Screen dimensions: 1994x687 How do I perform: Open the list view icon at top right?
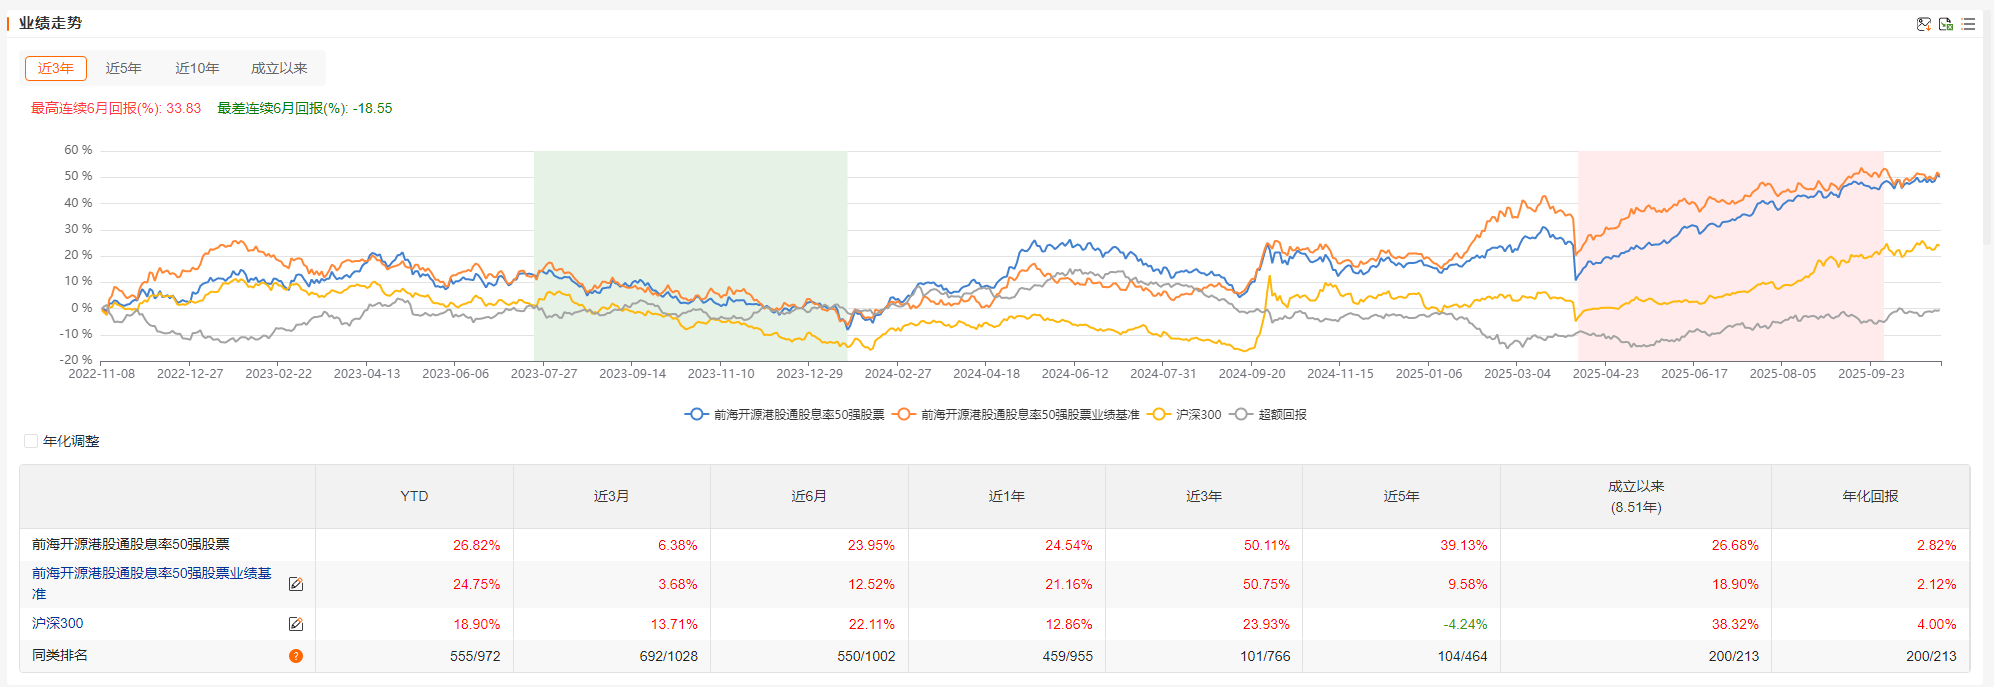pyautogui.click(x=1968, y=24)
